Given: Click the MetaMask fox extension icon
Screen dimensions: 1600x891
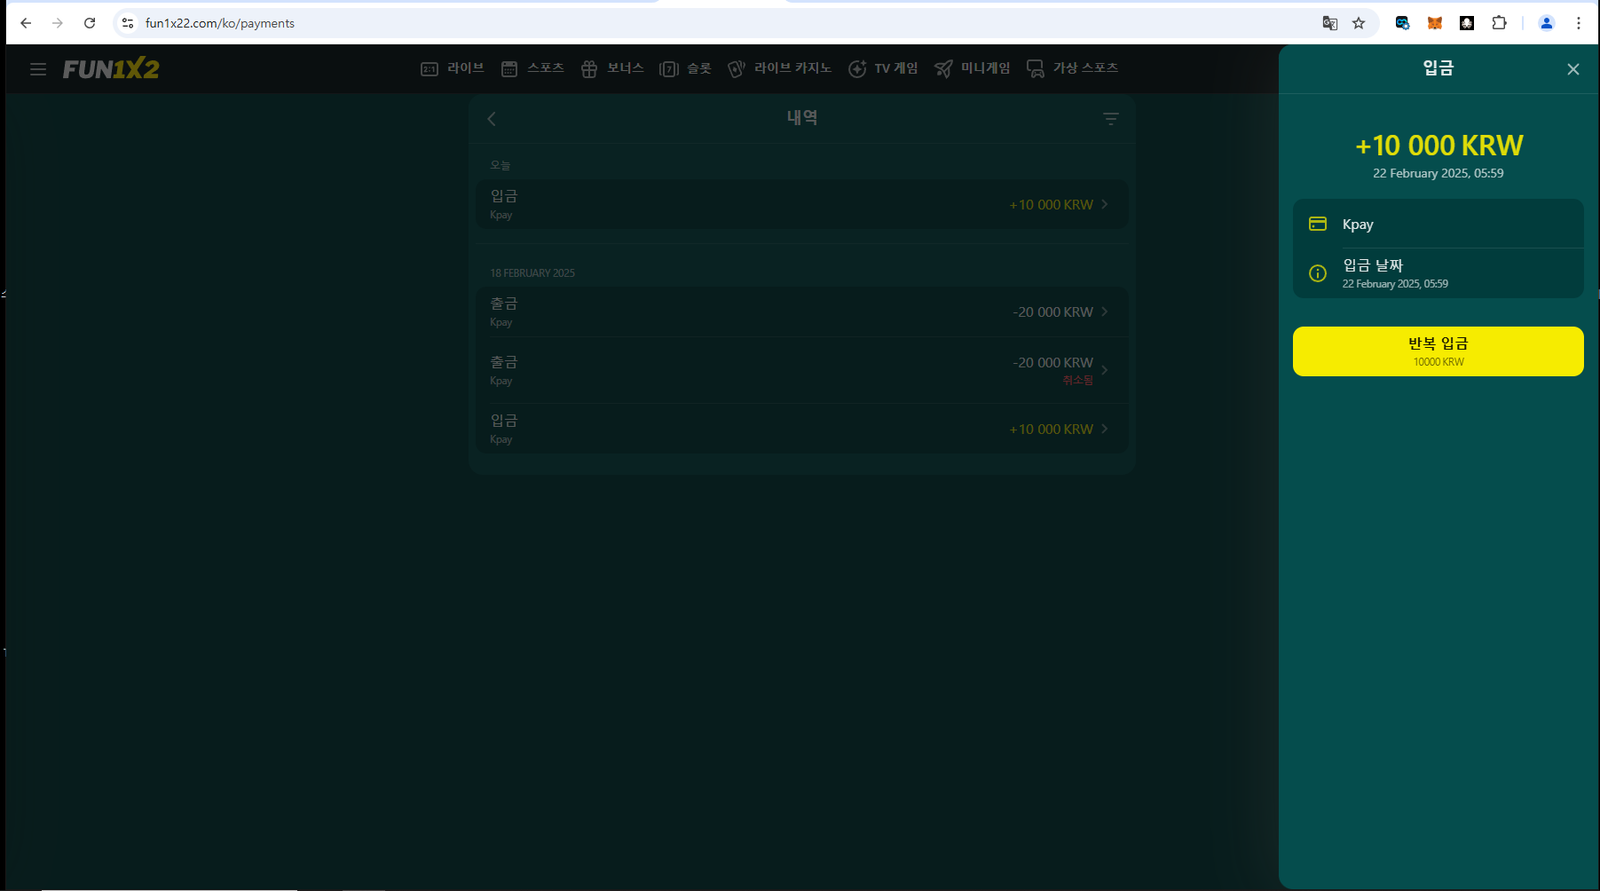Looking at the screenshot, I should [x=1434, y=23].
